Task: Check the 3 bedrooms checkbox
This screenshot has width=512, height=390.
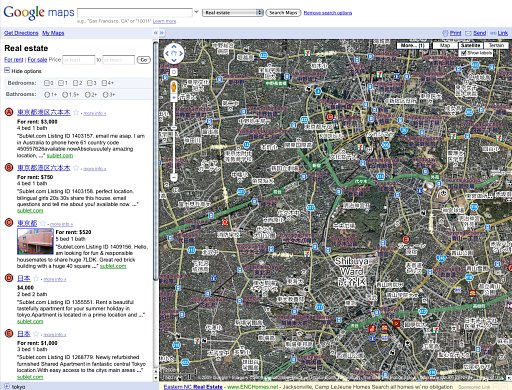Action: point(90,83)
